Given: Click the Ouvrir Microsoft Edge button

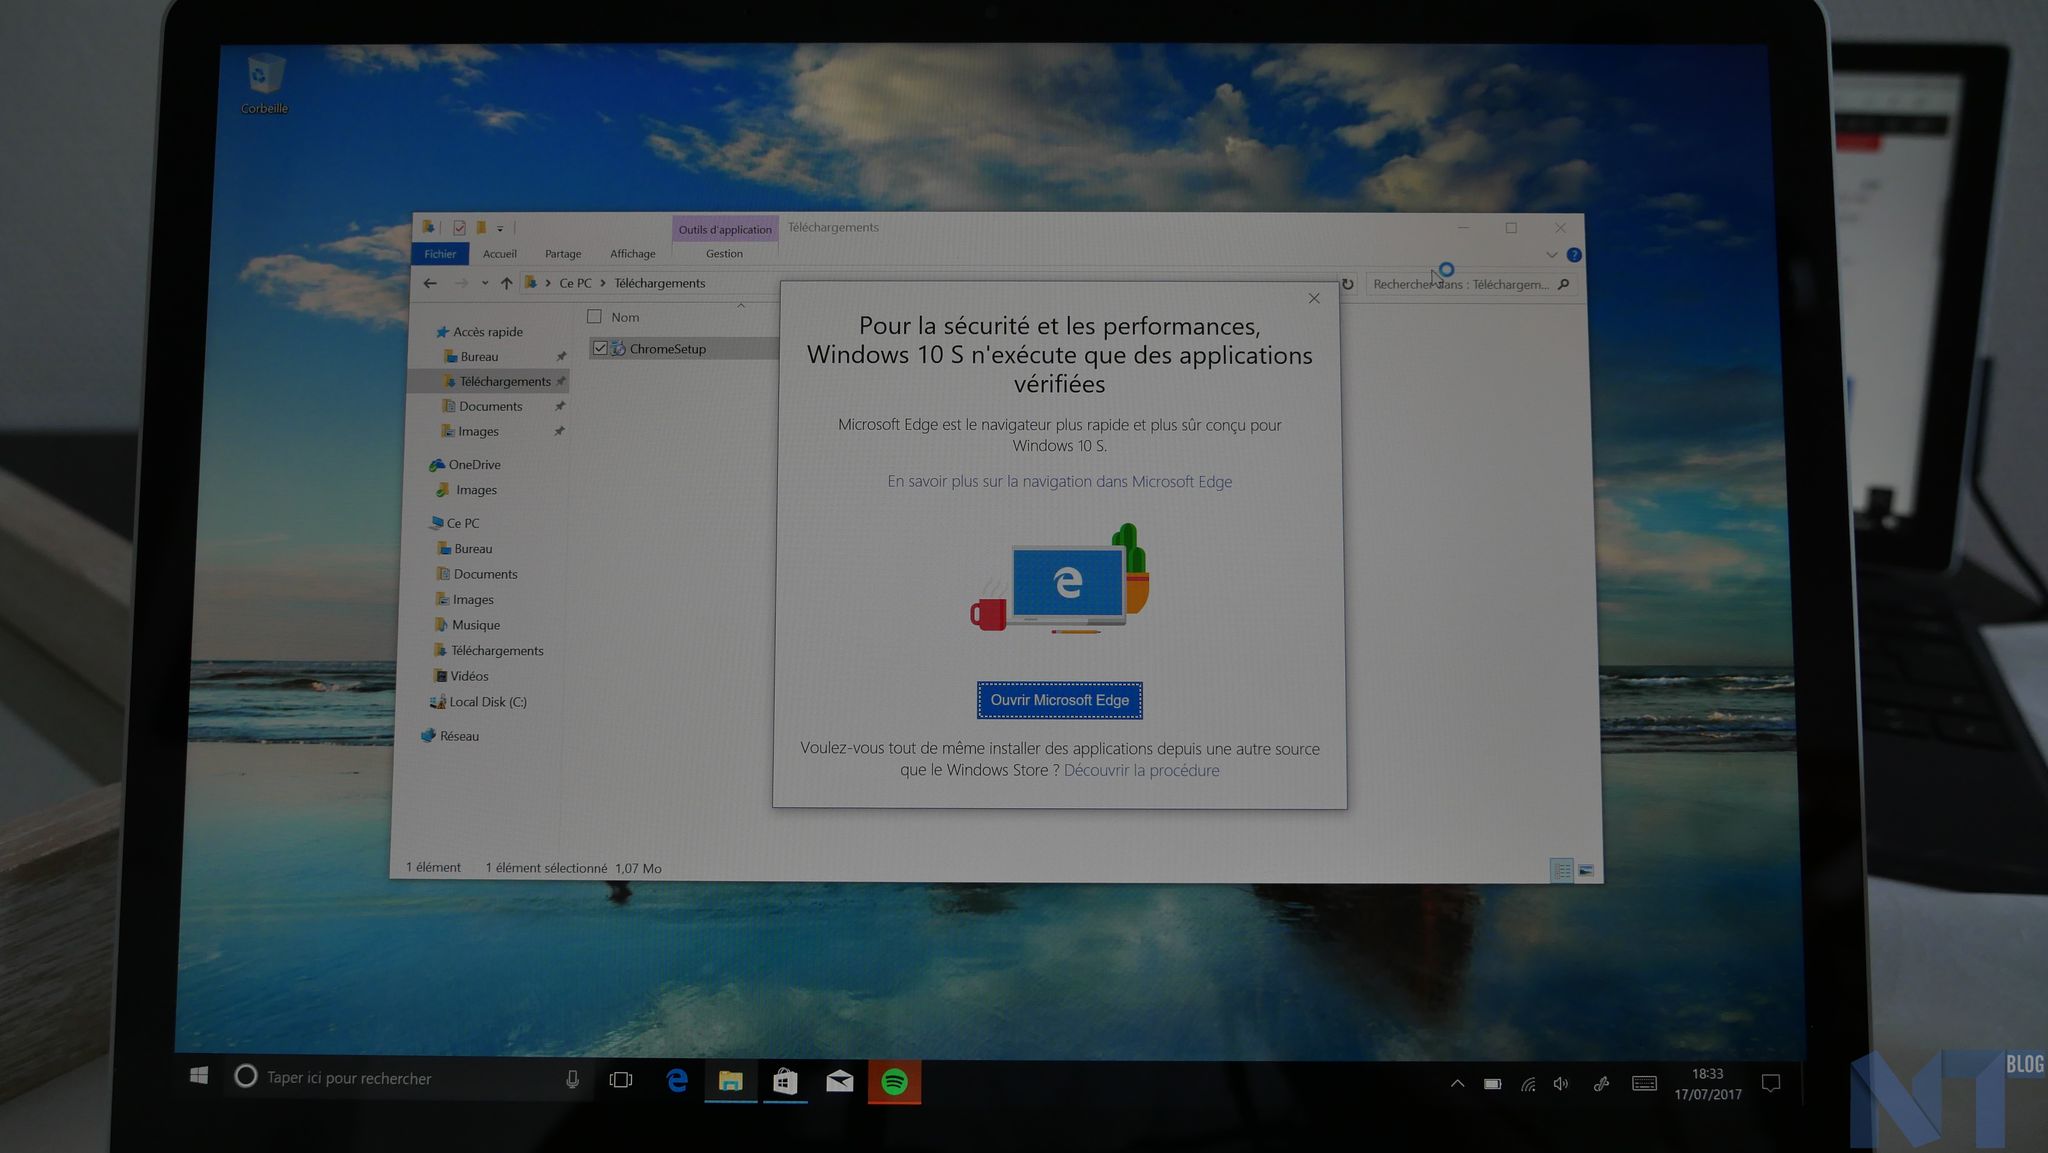Looking at the screenshot, I should (x=1059, y=700).
